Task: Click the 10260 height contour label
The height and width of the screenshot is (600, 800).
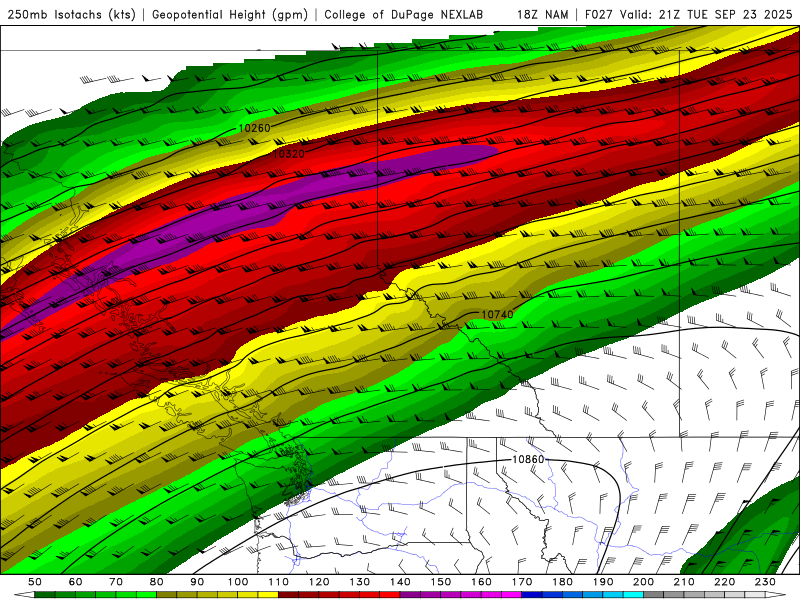Action: tap(254, 128)
